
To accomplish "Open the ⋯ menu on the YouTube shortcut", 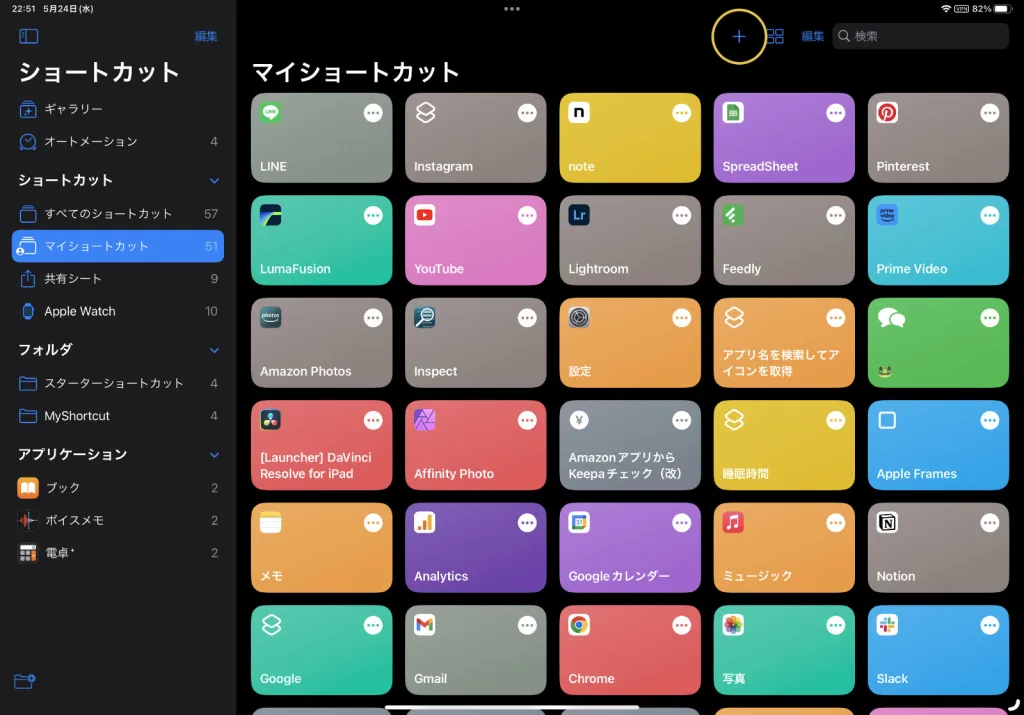I will [x=527, y=215].
